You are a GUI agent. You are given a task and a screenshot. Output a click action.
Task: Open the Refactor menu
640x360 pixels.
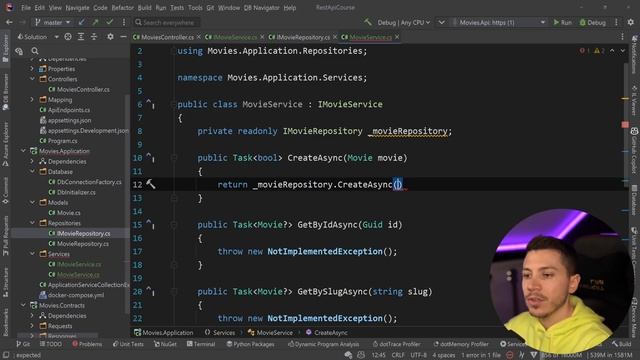tap(122, 7)
